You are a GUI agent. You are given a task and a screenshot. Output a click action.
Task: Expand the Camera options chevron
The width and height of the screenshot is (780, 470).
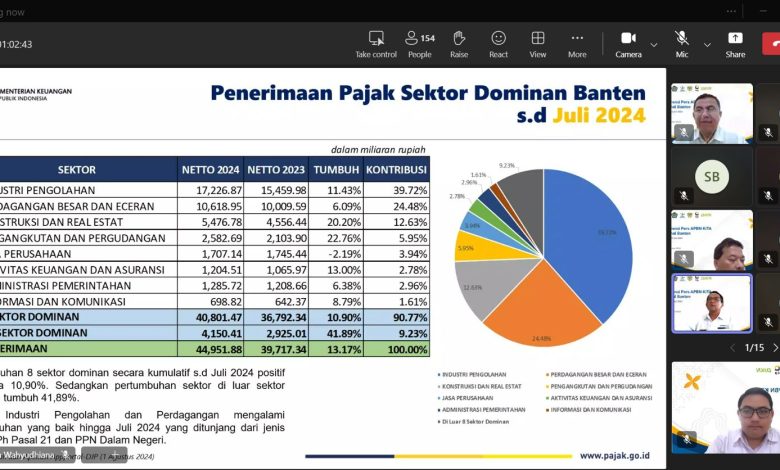click(x=654, y=44)
